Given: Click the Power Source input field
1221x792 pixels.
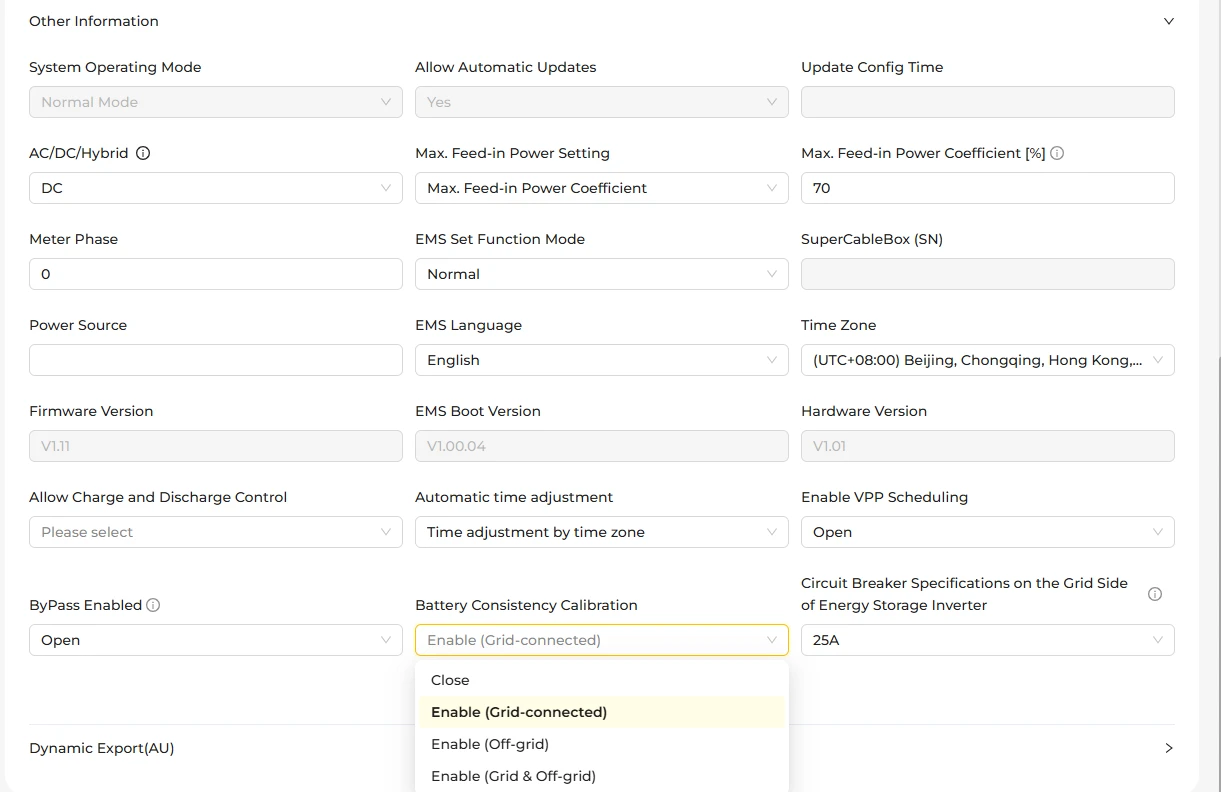Looking at the screenshot, I should click(x=216, y=360).
